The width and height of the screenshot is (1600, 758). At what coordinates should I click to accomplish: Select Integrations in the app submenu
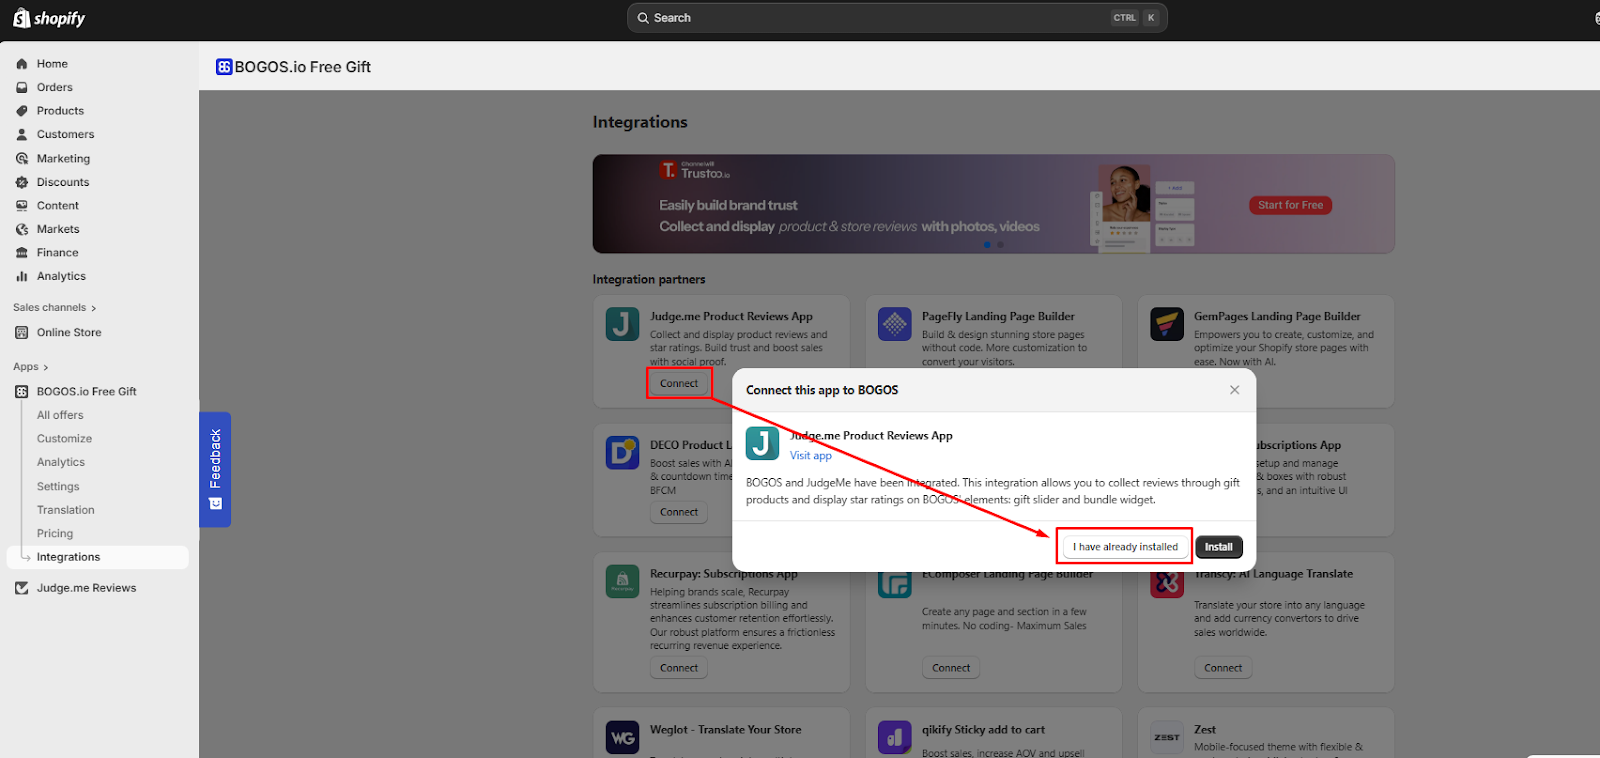coord(68,557)
